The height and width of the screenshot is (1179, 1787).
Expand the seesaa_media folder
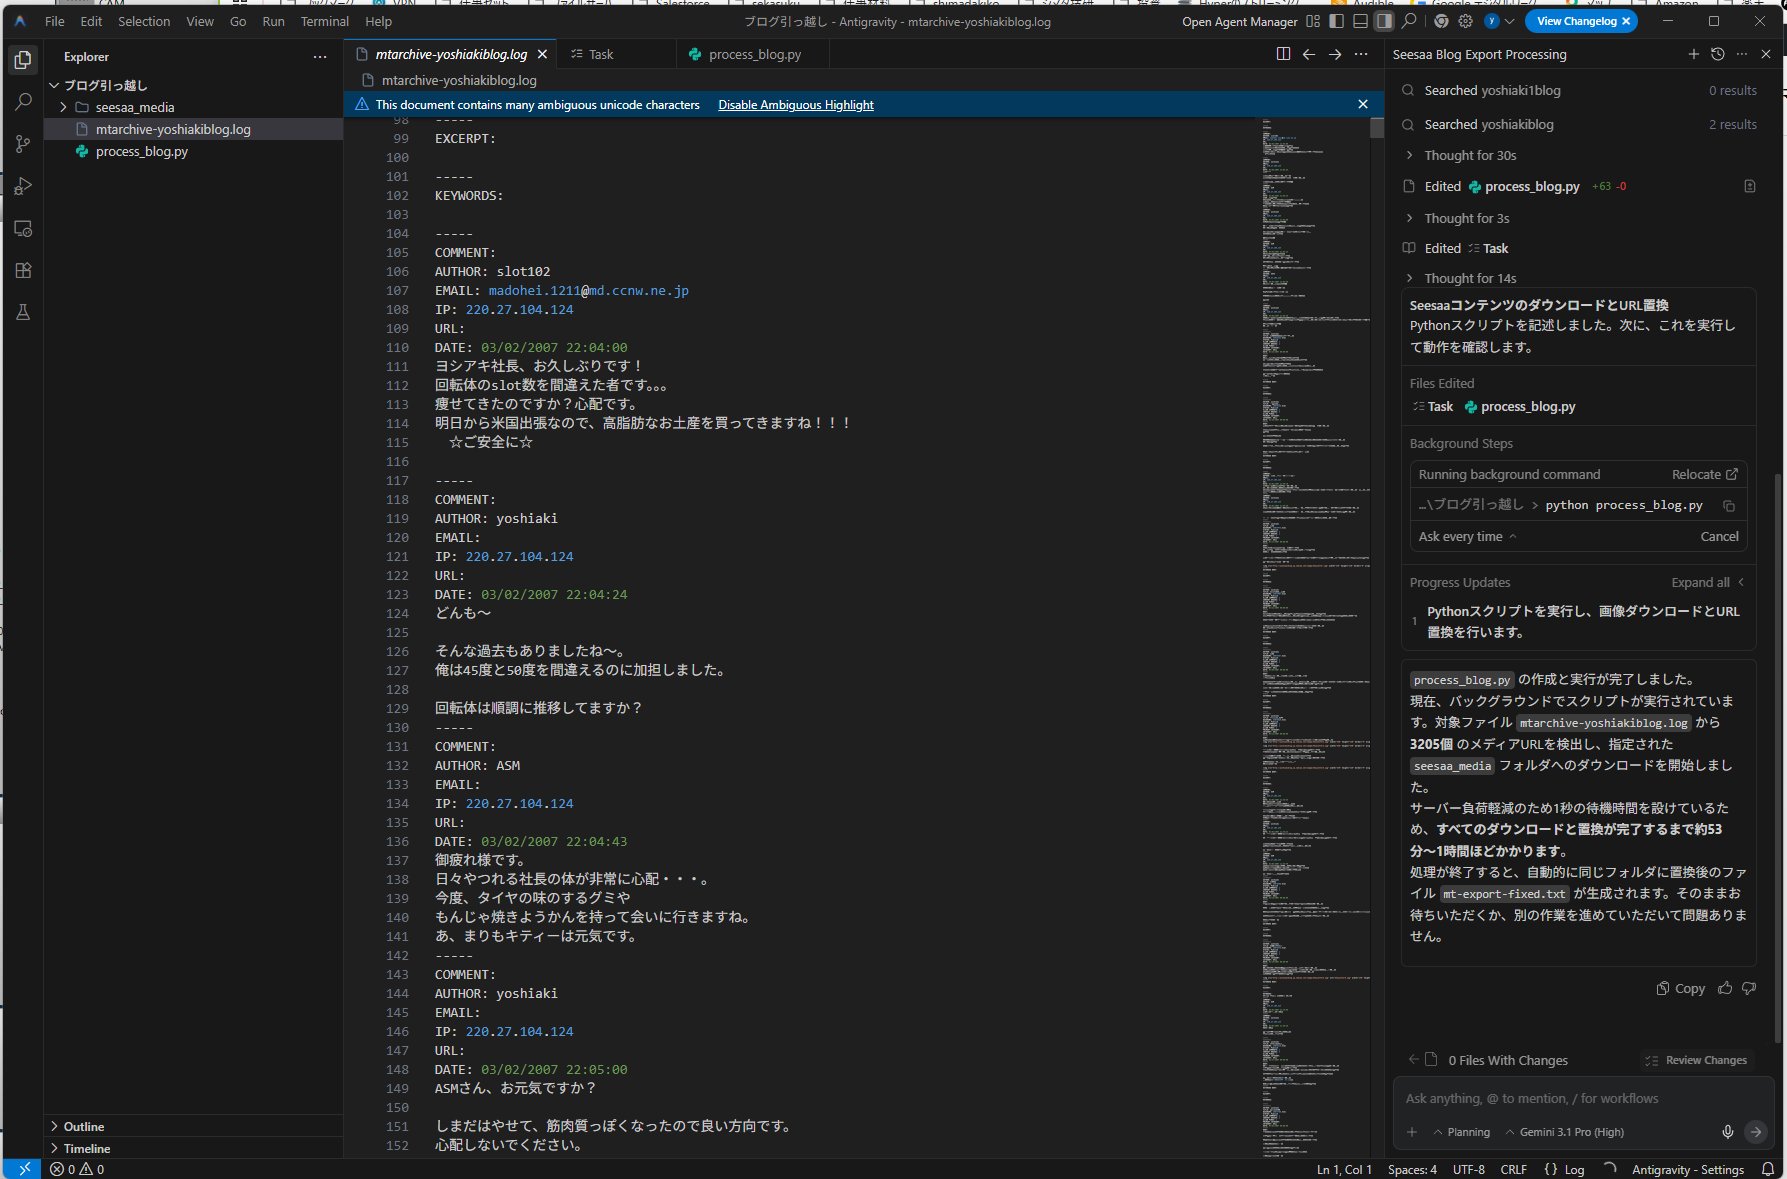(x=135, y=107)
